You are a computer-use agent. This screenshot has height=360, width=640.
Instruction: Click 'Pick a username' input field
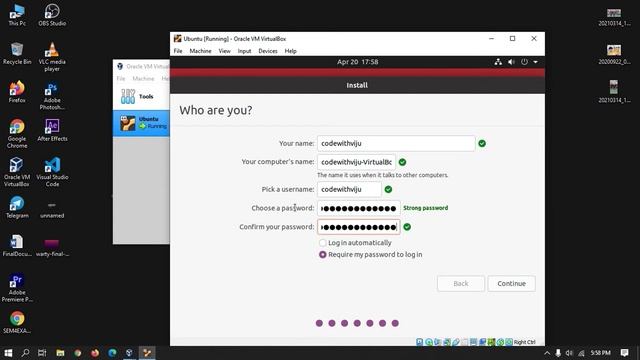[349, 189]
